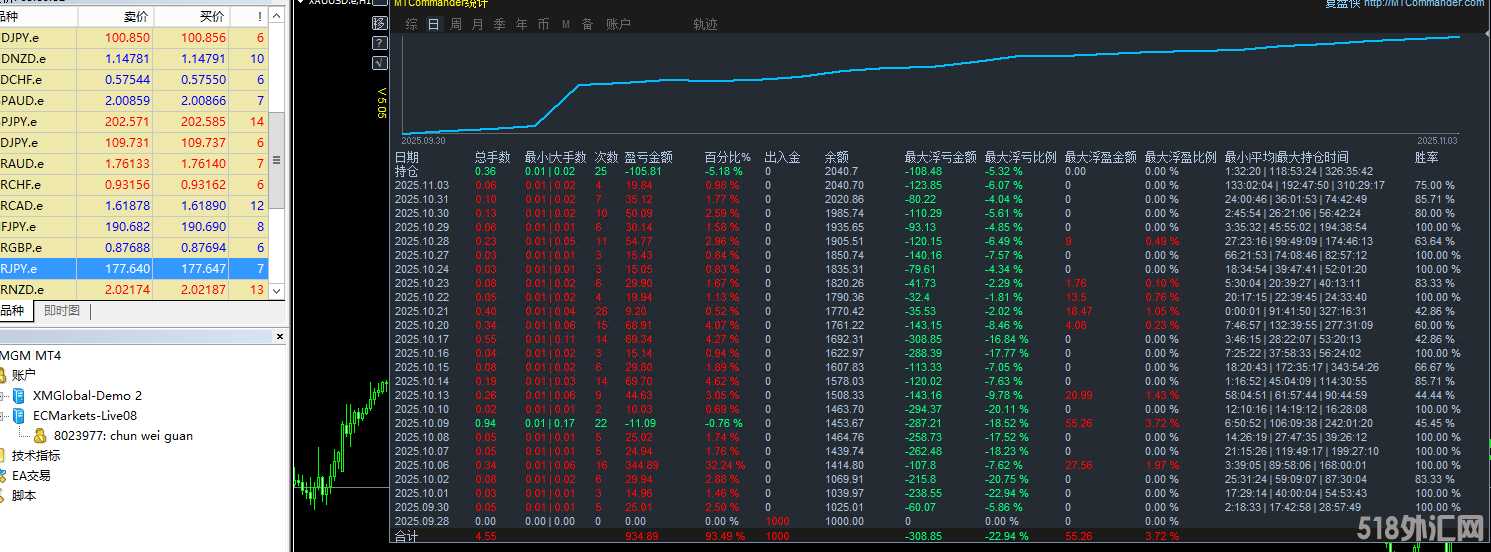Toggle the 月 monthly statistics view
Image resolution: width=1491 pixels, height=552 pixels.
(478, 24)
